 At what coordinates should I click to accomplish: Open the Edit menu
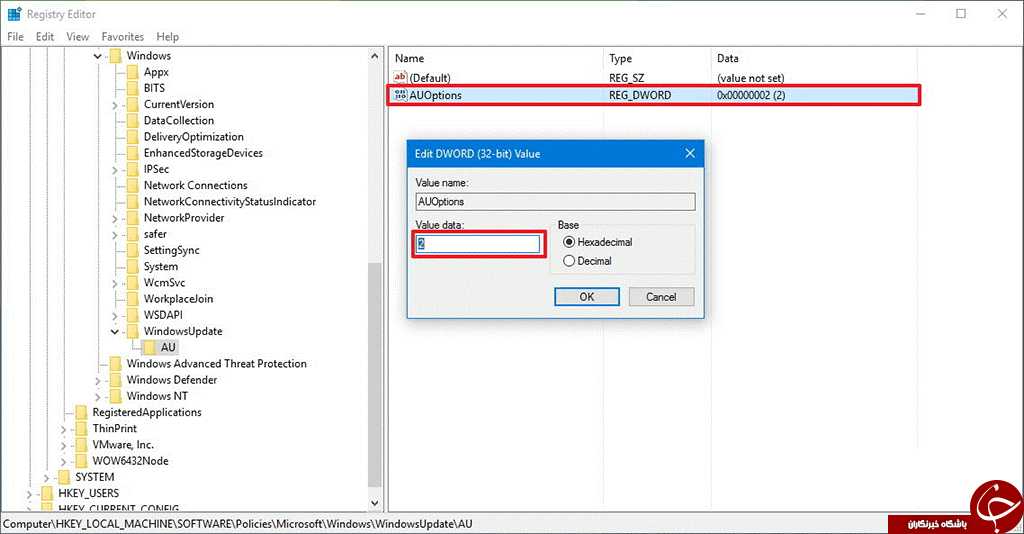pyautogui.click(x=44, y=37)
